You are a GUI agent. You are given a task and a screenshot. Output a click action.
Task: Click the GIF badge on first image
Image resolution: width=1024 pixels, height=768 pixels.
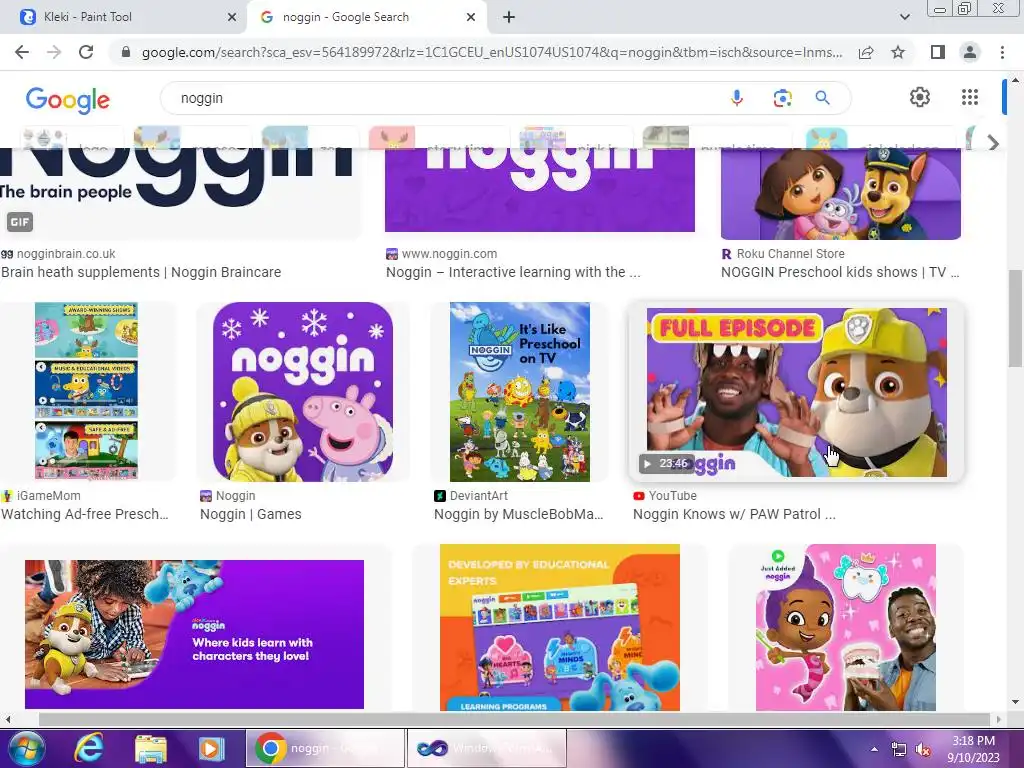(20, 222)
